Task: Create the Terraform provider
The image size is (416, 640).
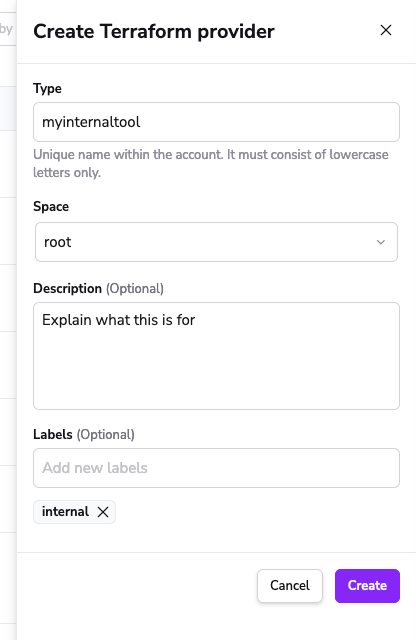Action: pyautogui.click(x=367, y=586)
